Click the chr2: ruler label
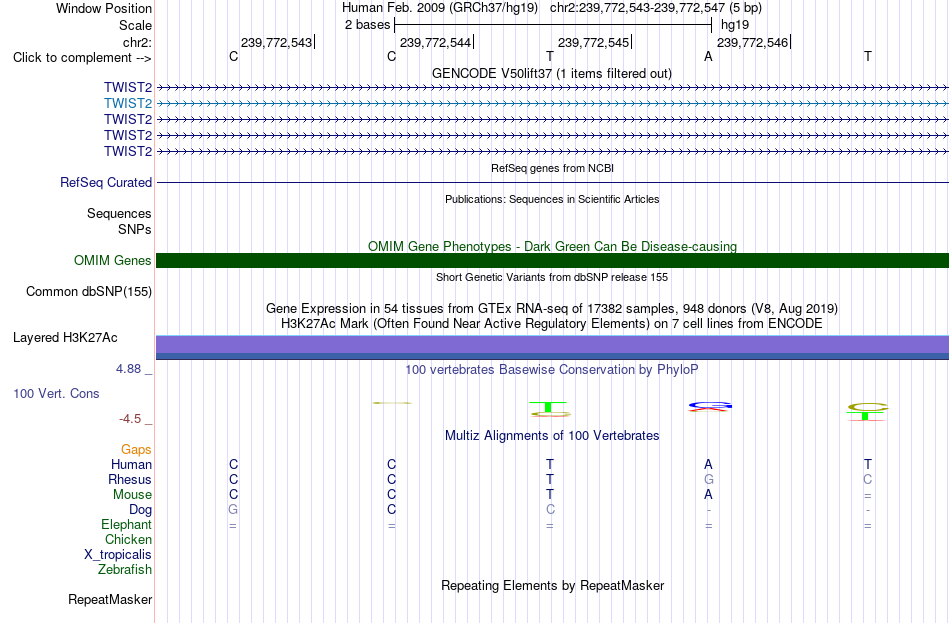 [x=138, y=42]
